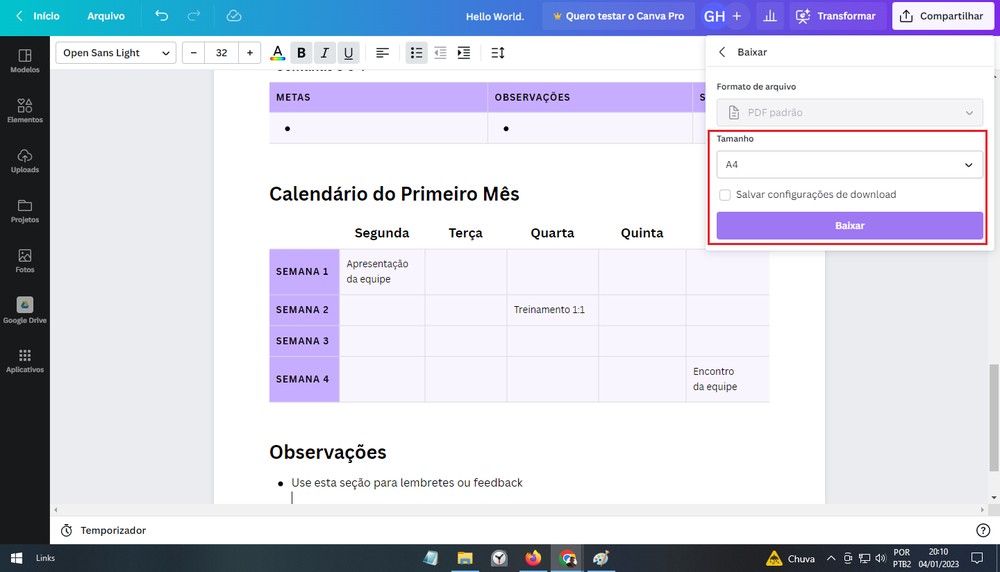
Task: Show hidden system tray icons
Action: click(830, 559)
